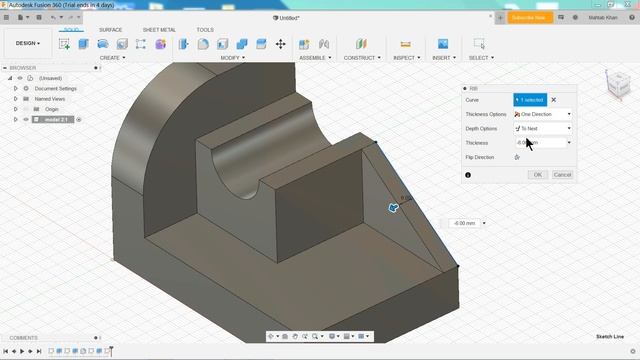Switch to the TOOLS tab
The height and width of the screenshot is (360, 640).
click(205, 30)
